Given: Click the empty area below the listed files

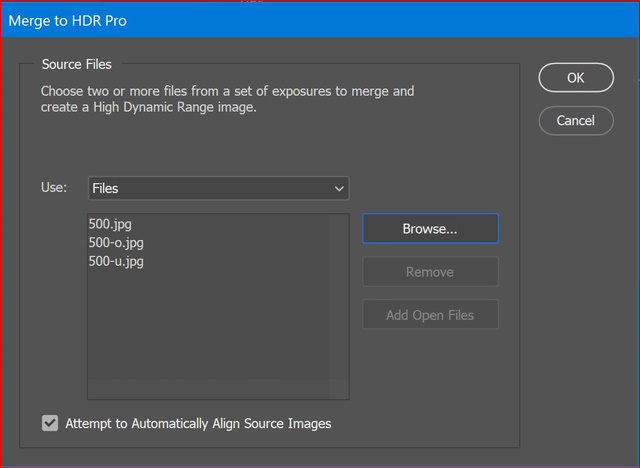Looking at the screenshot, I should pyautogui.click(x=208, y=326).
